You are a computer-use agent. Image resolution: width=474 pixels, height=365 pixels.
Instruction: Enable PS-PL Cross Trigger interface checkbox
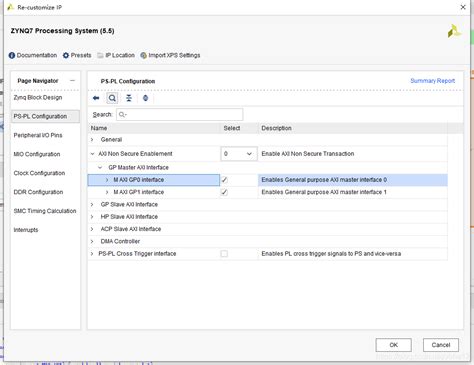coord(224,254)
